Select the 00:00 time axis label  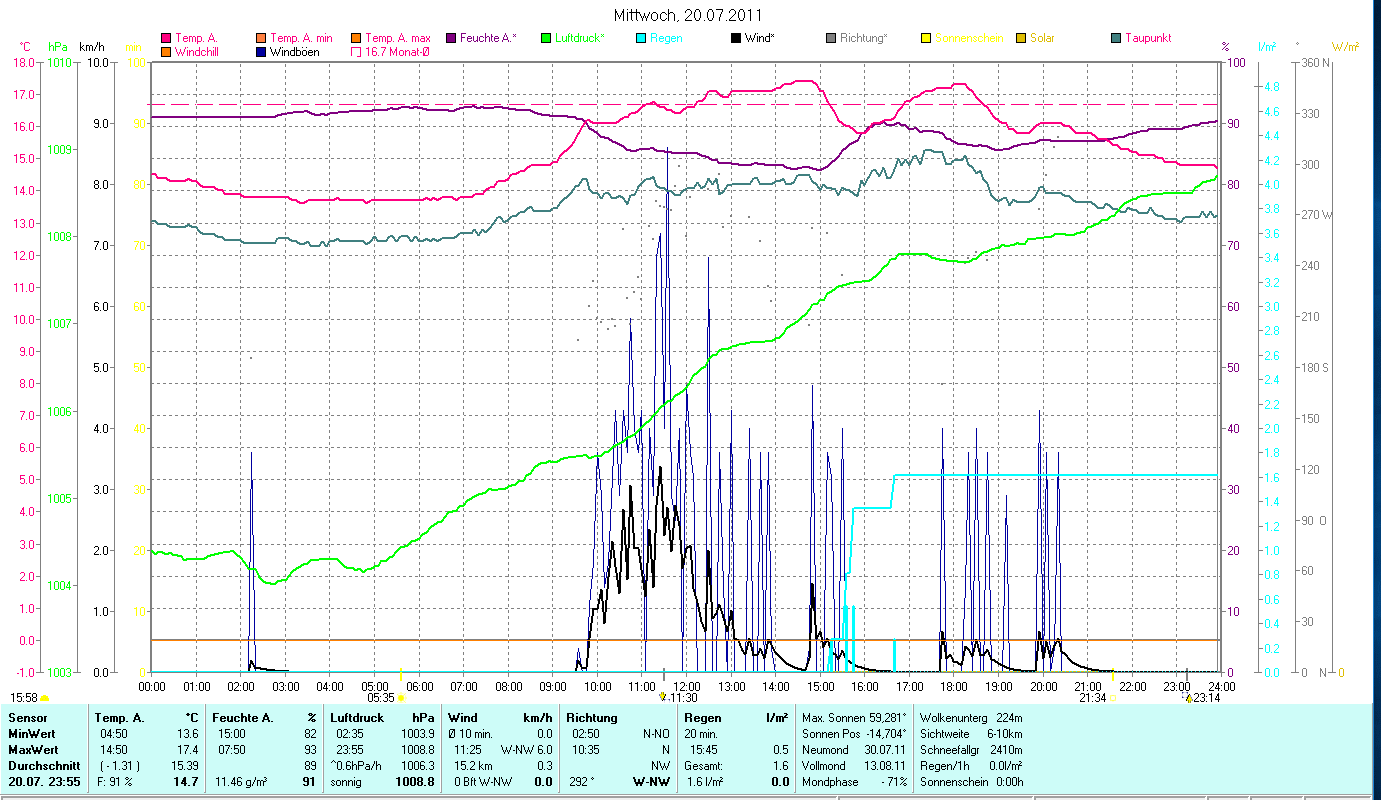tap(152, 687)
